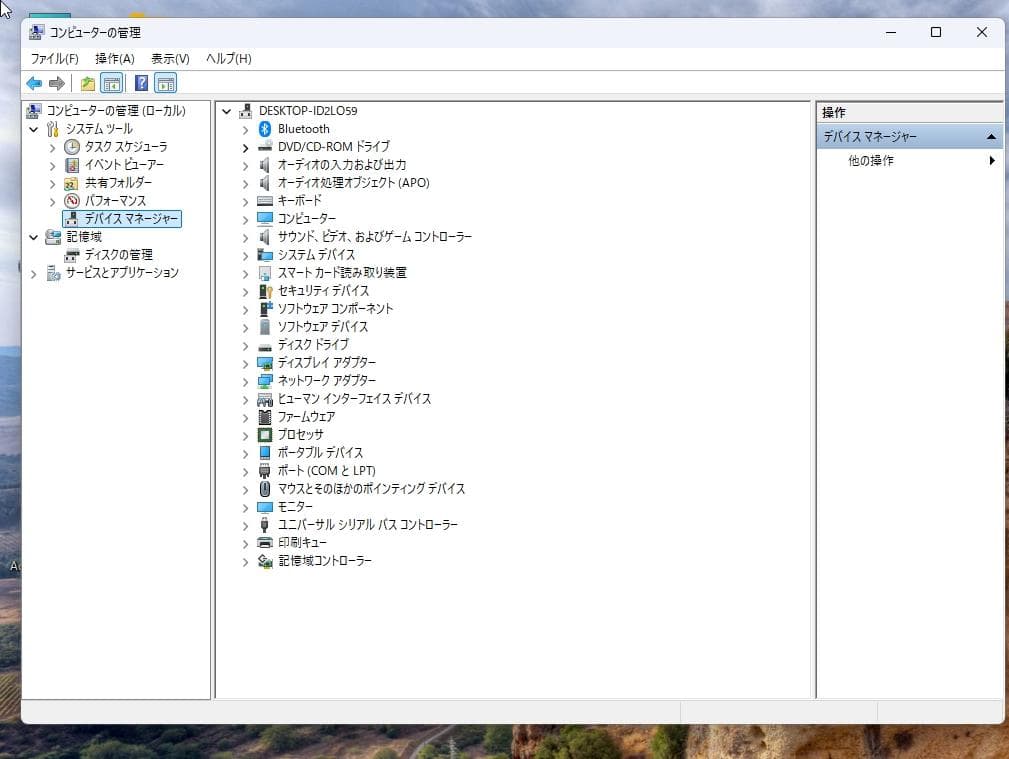Click the セキュリティ デバイス key icon
Screen dimensions: 1009x759
[x=264, y=291]
